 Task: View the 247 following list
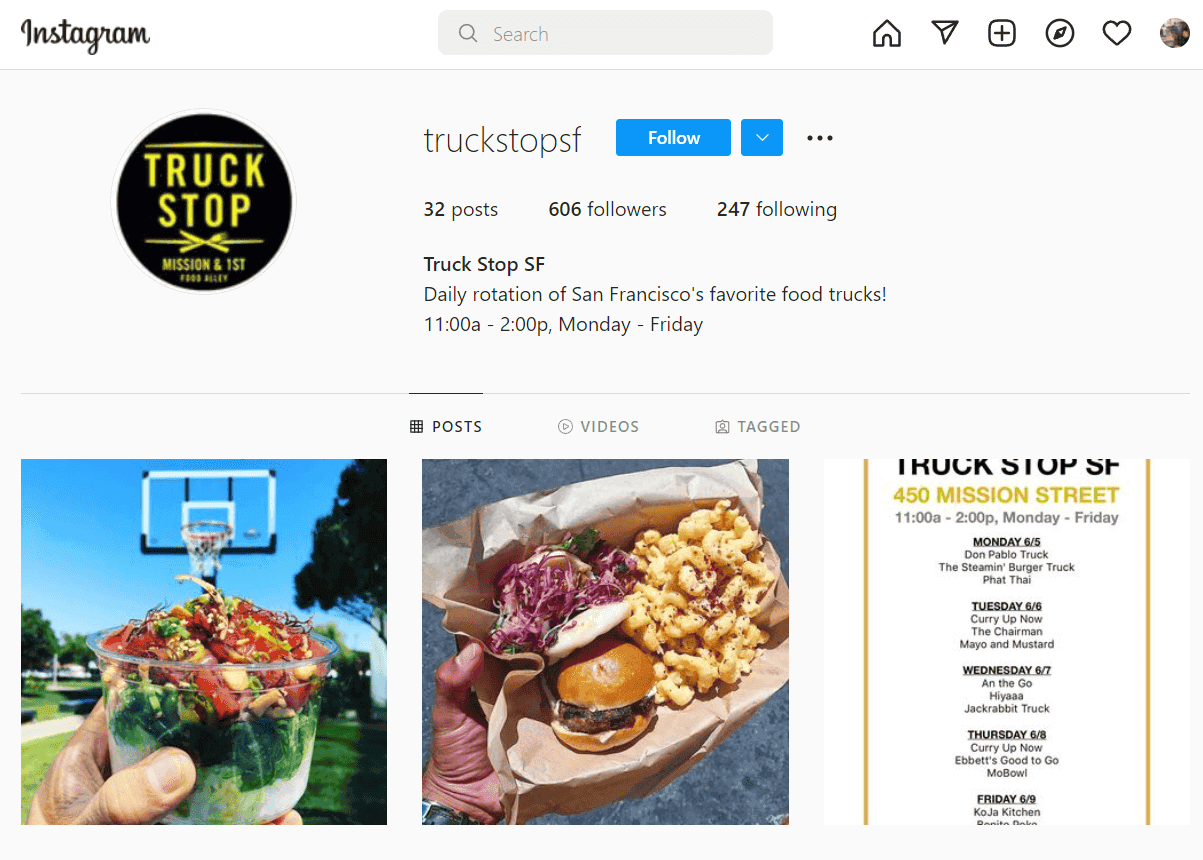click(x=777, y=209)
